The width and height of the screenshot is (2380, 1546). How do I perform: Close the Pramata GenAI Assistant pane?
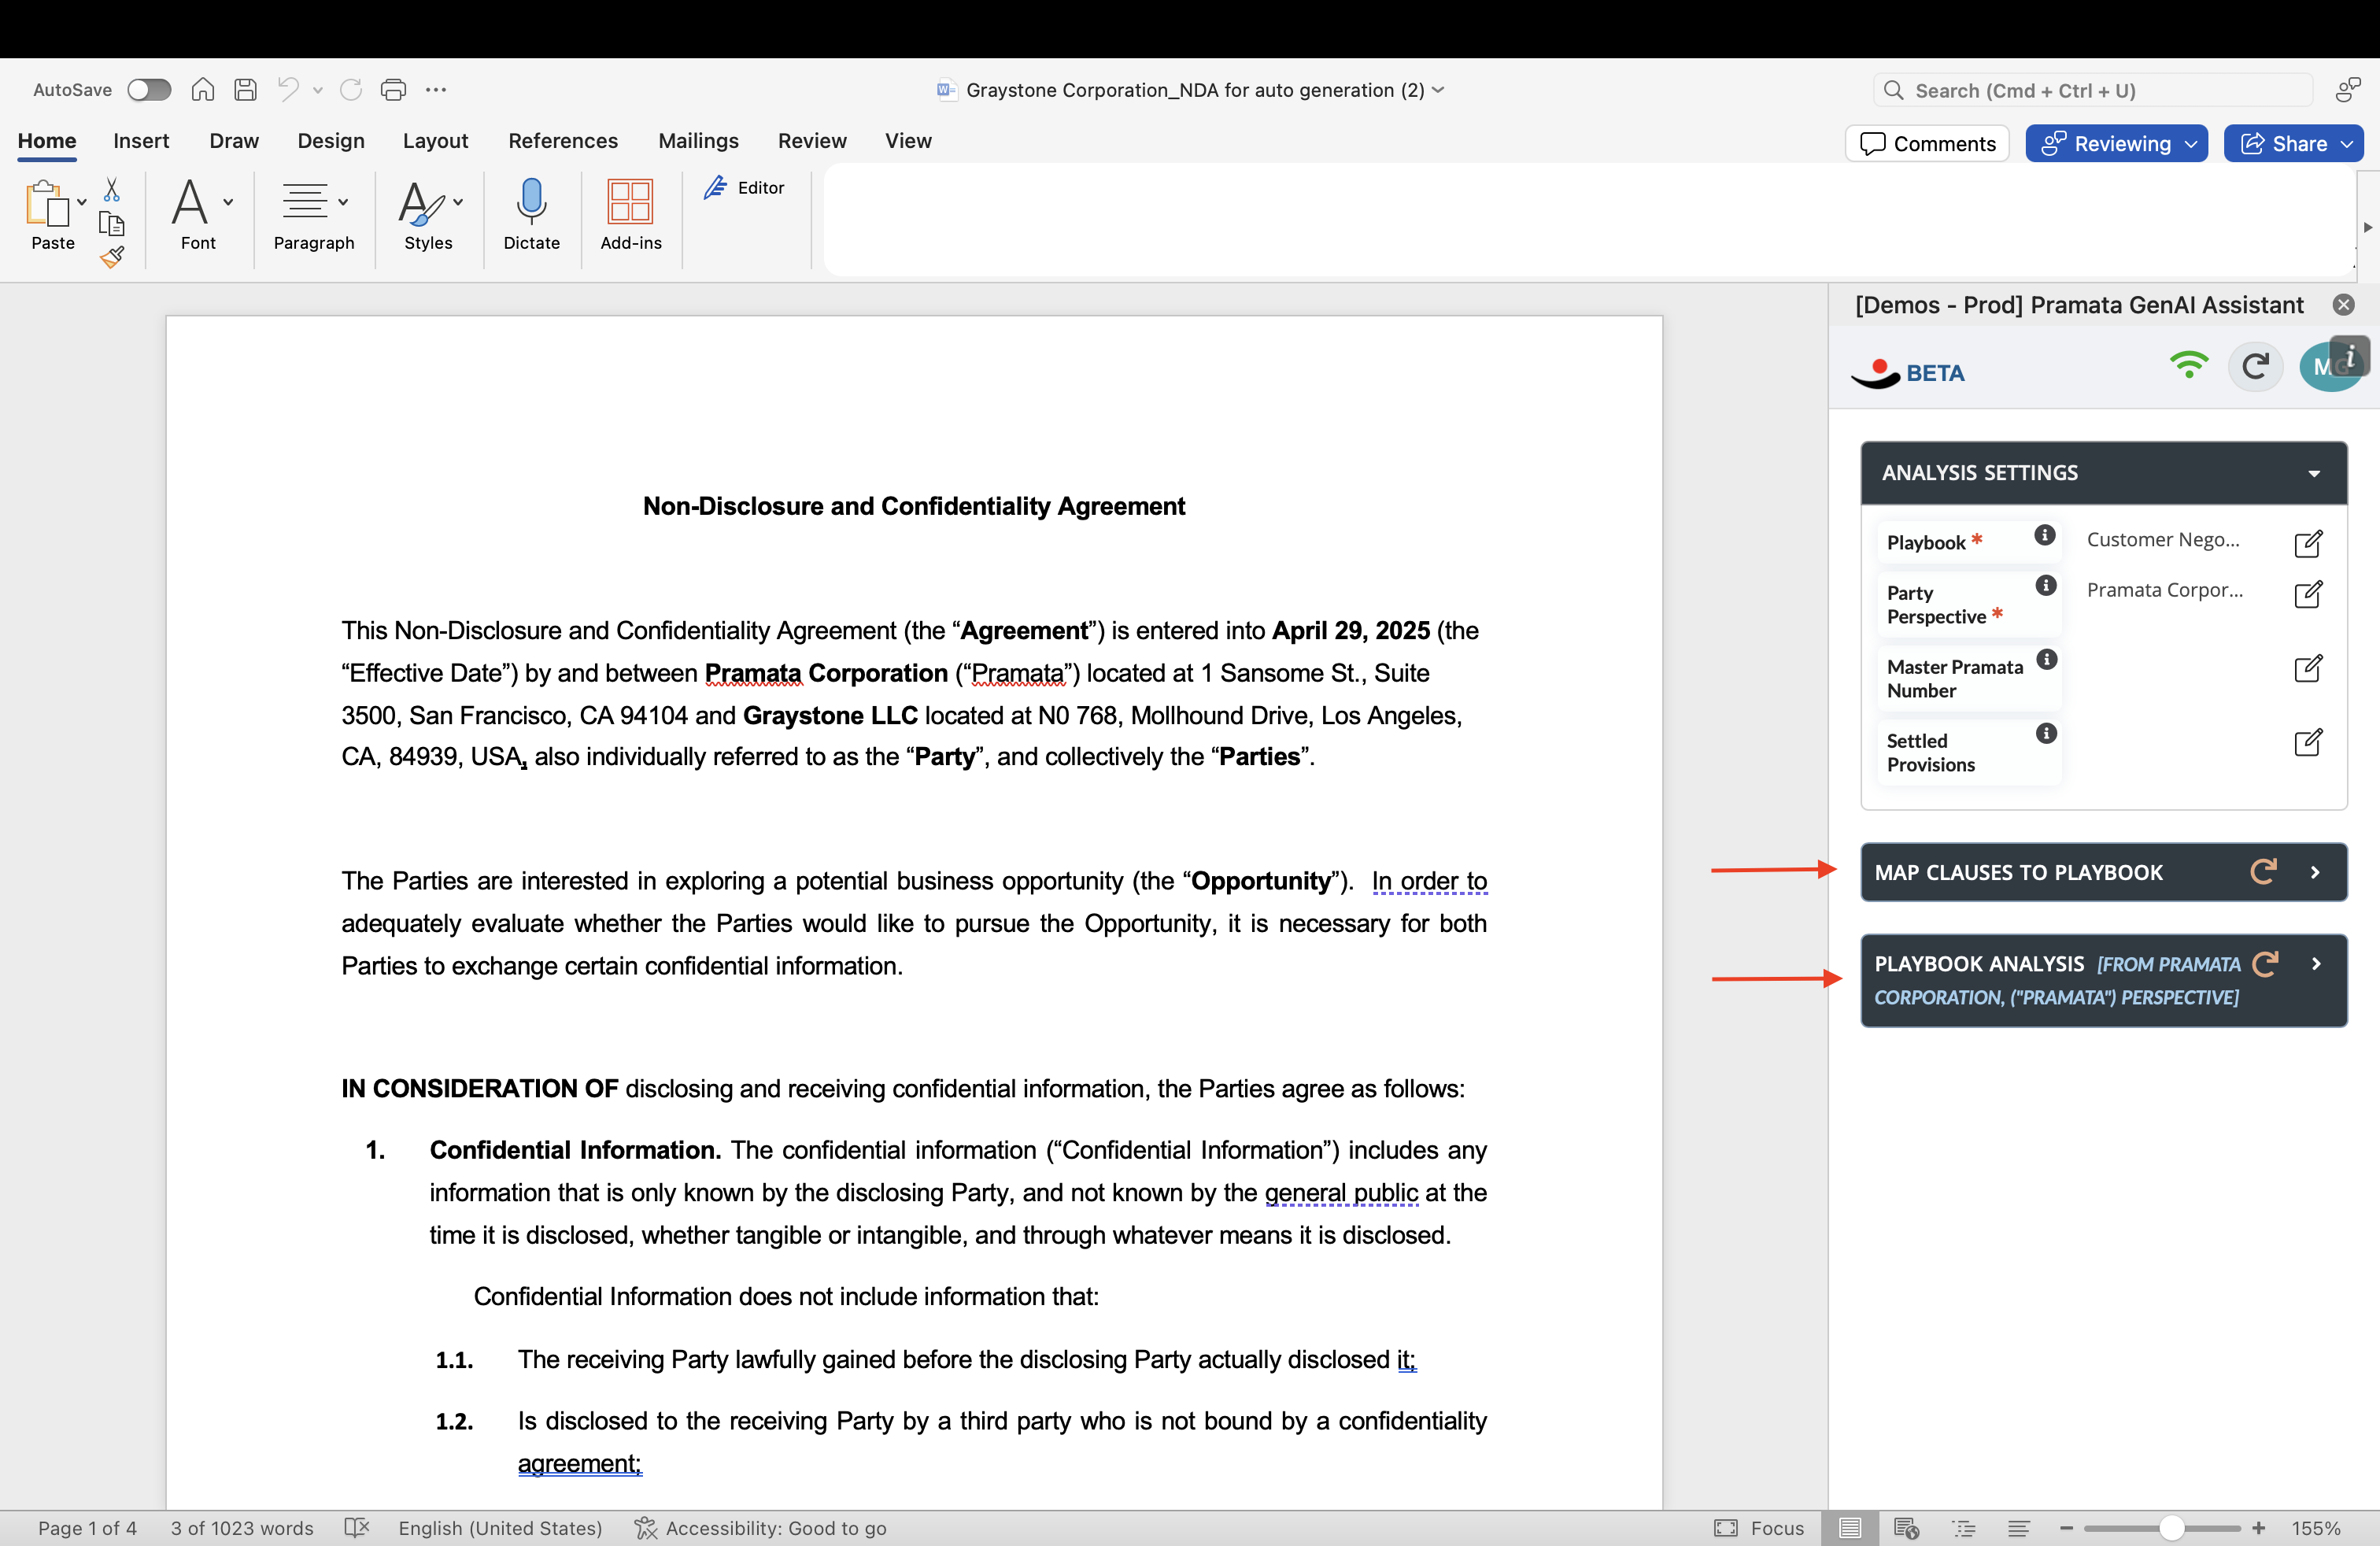(x=2343, y=305)
